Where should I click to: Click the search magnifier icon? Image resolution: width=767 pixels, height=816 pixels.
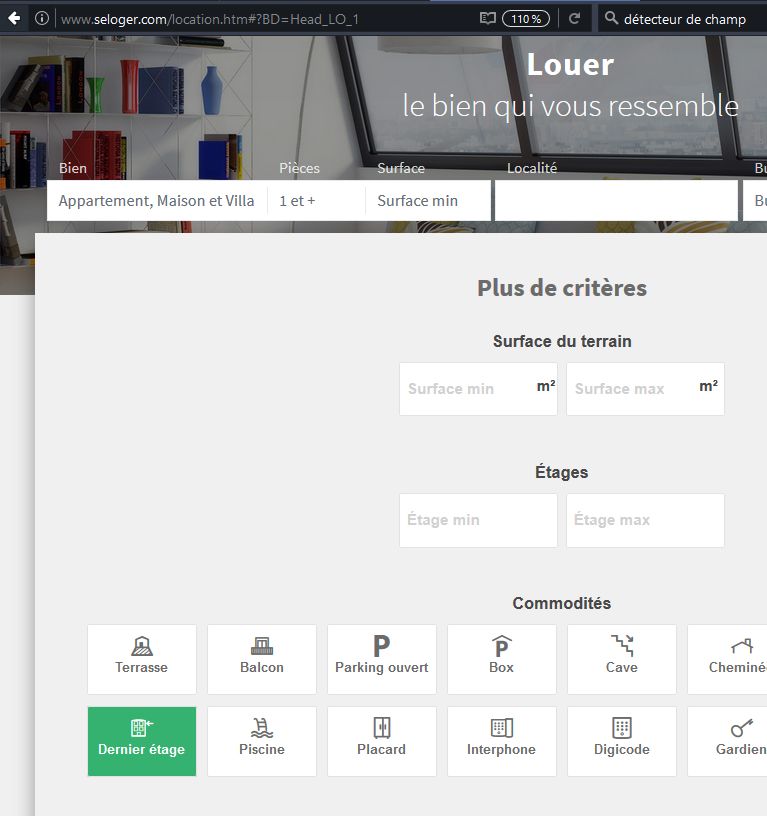point(611,19)
